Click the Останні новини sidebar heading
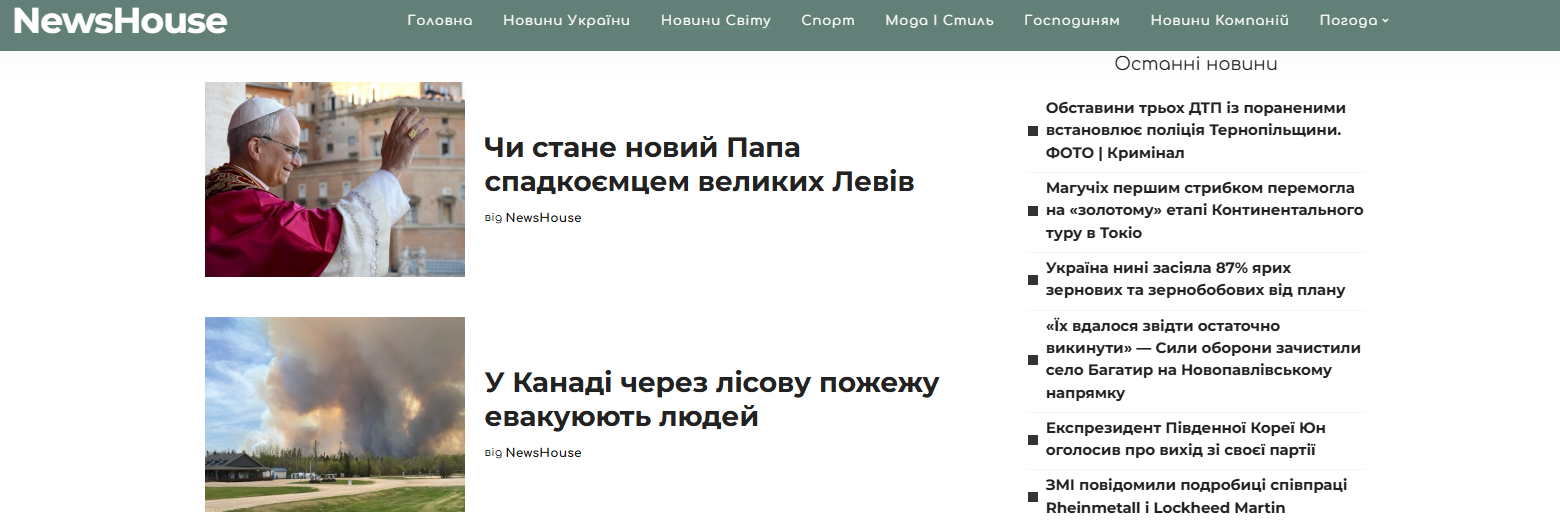 pos(1196,64)
